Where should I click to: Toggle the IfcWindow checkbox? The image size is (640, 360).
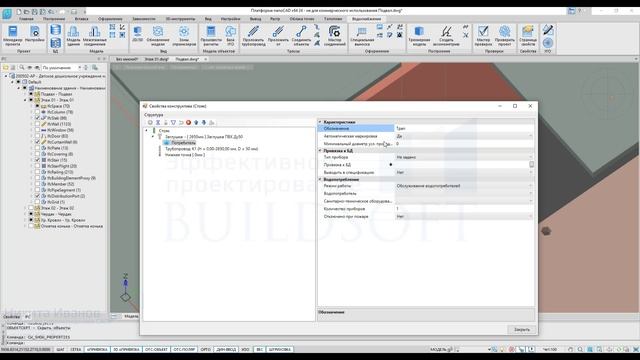coord(38,130)
